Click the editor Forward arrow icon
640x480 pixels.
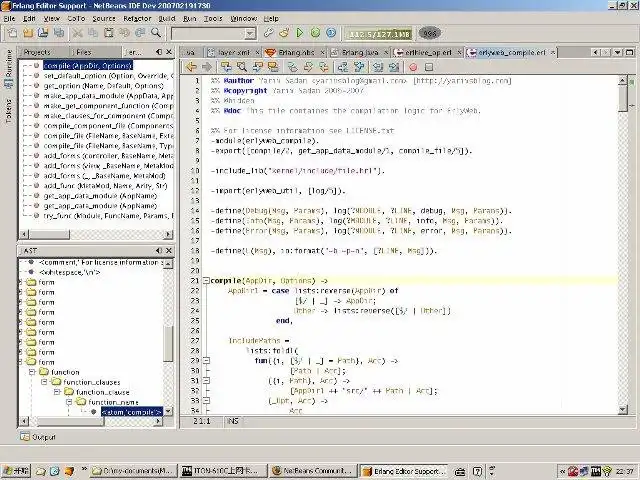click(x=207, y=67)
